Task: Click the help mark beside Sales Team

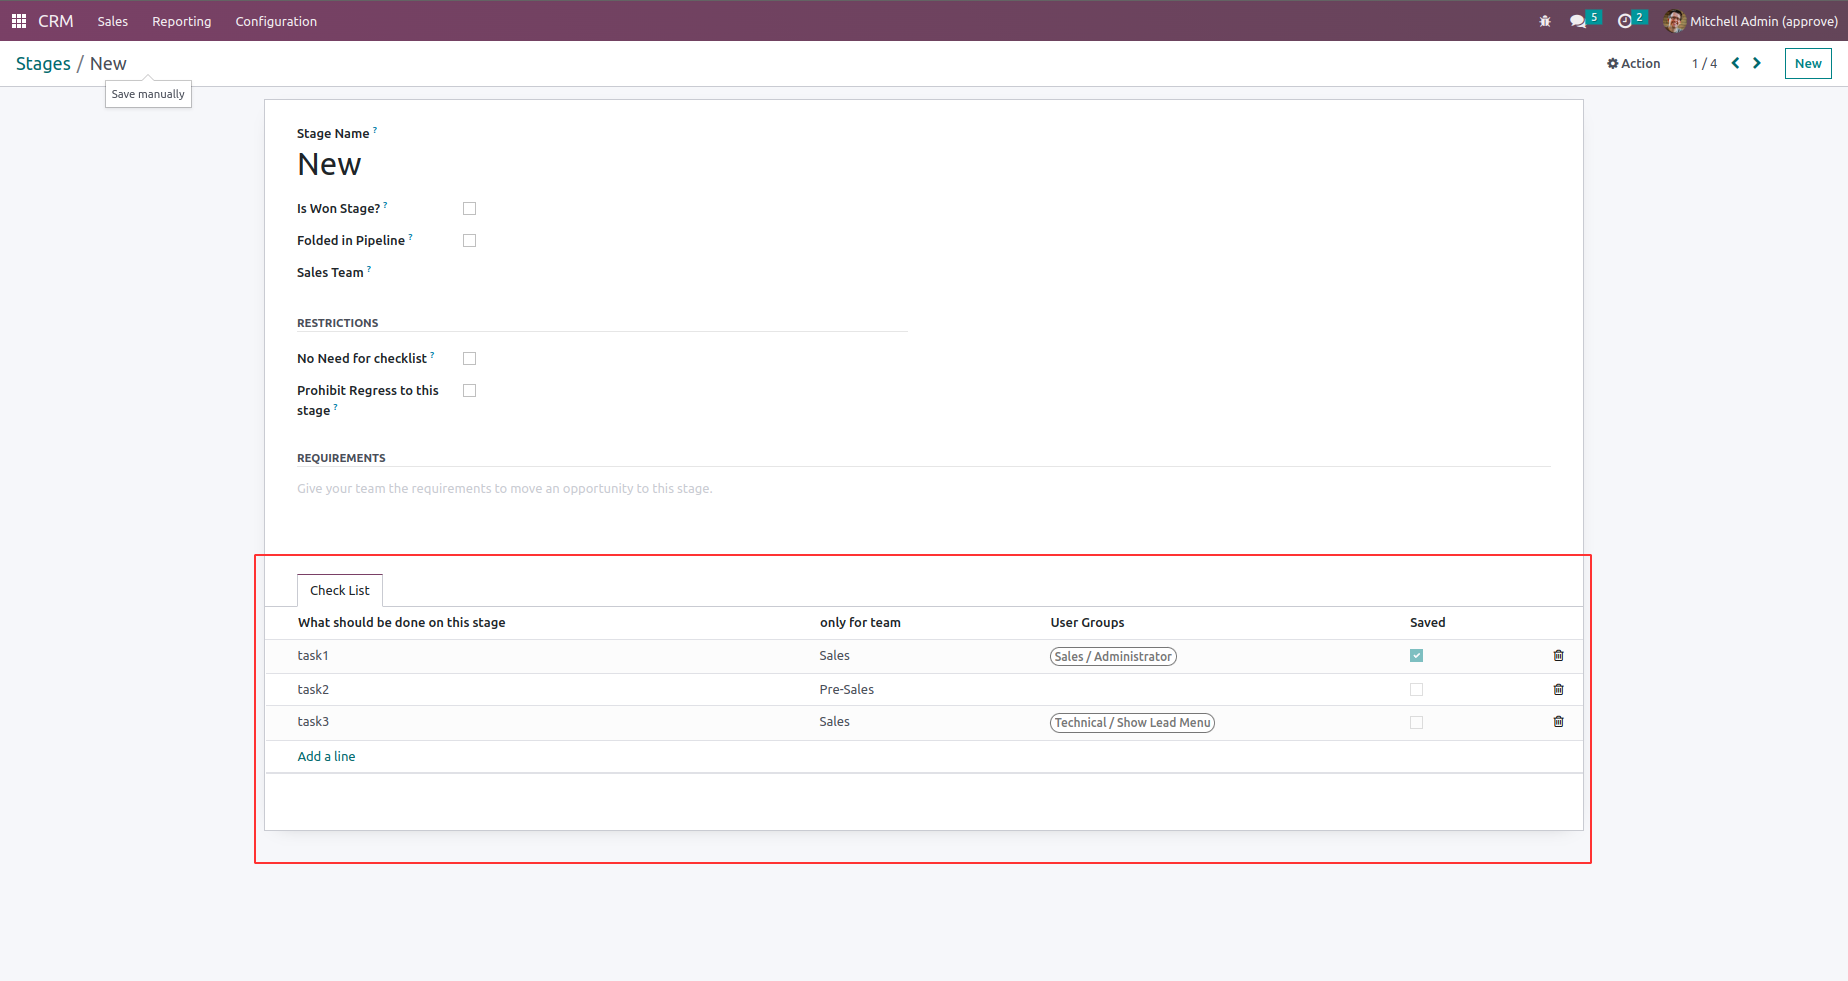Action: click(369, 269)
